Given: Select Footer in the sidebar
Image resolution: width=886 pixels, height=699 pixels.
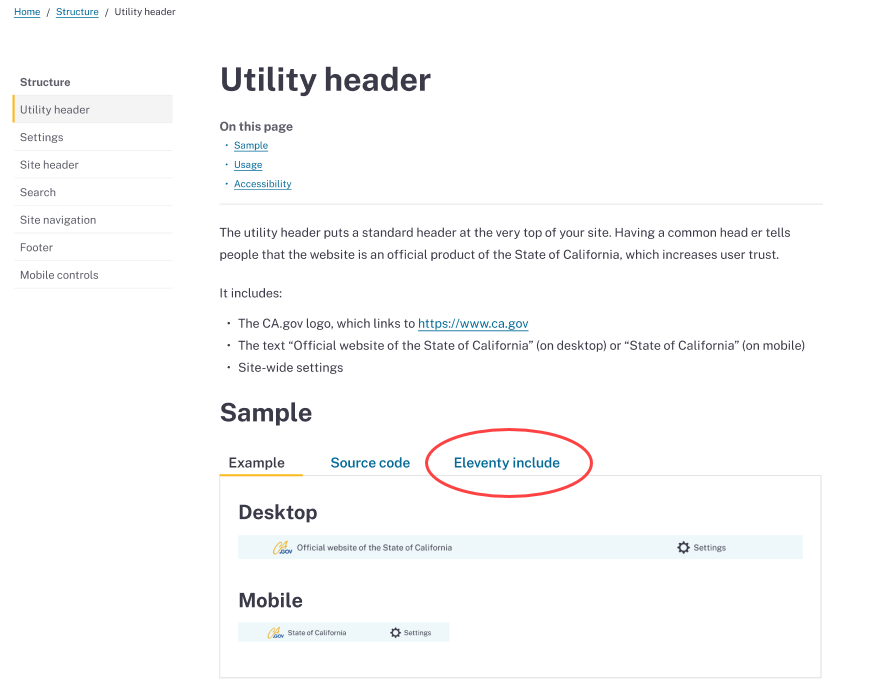Looking at the screenshot, I should [36, 247].
